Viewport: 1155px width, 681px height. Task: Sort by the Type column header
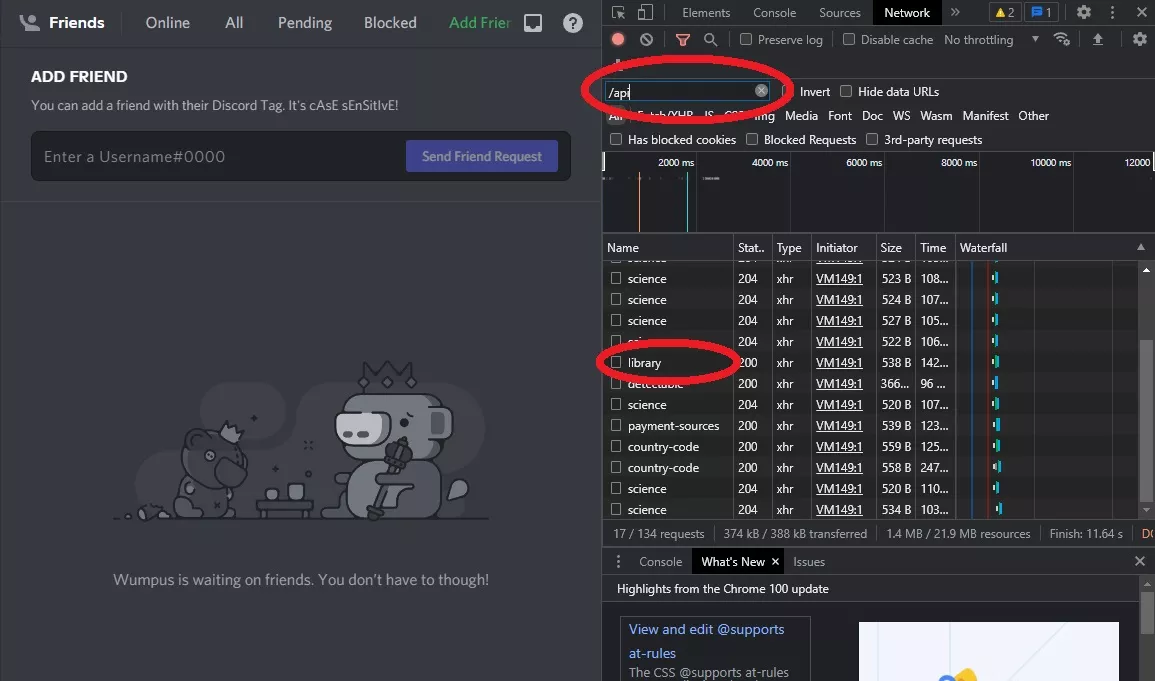point(790,248)
